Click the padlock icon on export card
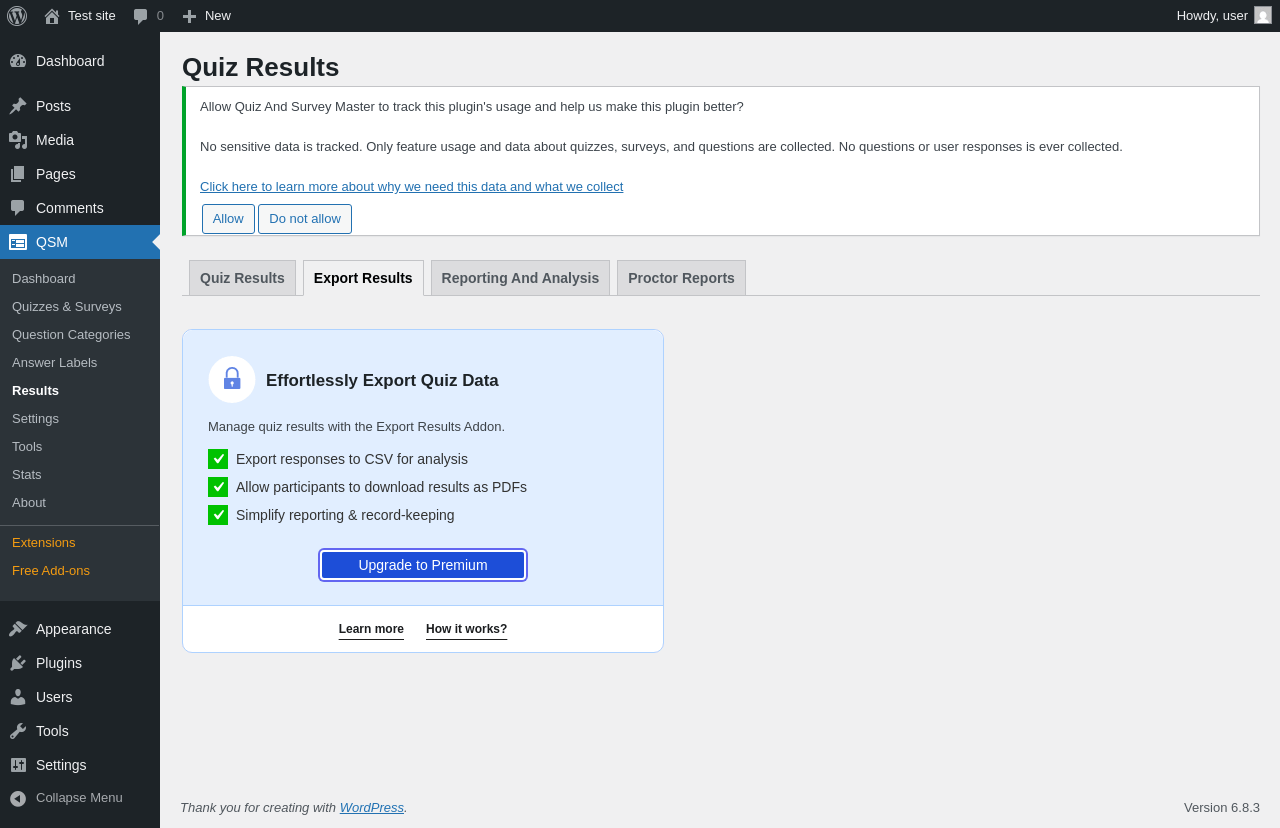Screen dimensions: 1280x828 coord(232,379)
